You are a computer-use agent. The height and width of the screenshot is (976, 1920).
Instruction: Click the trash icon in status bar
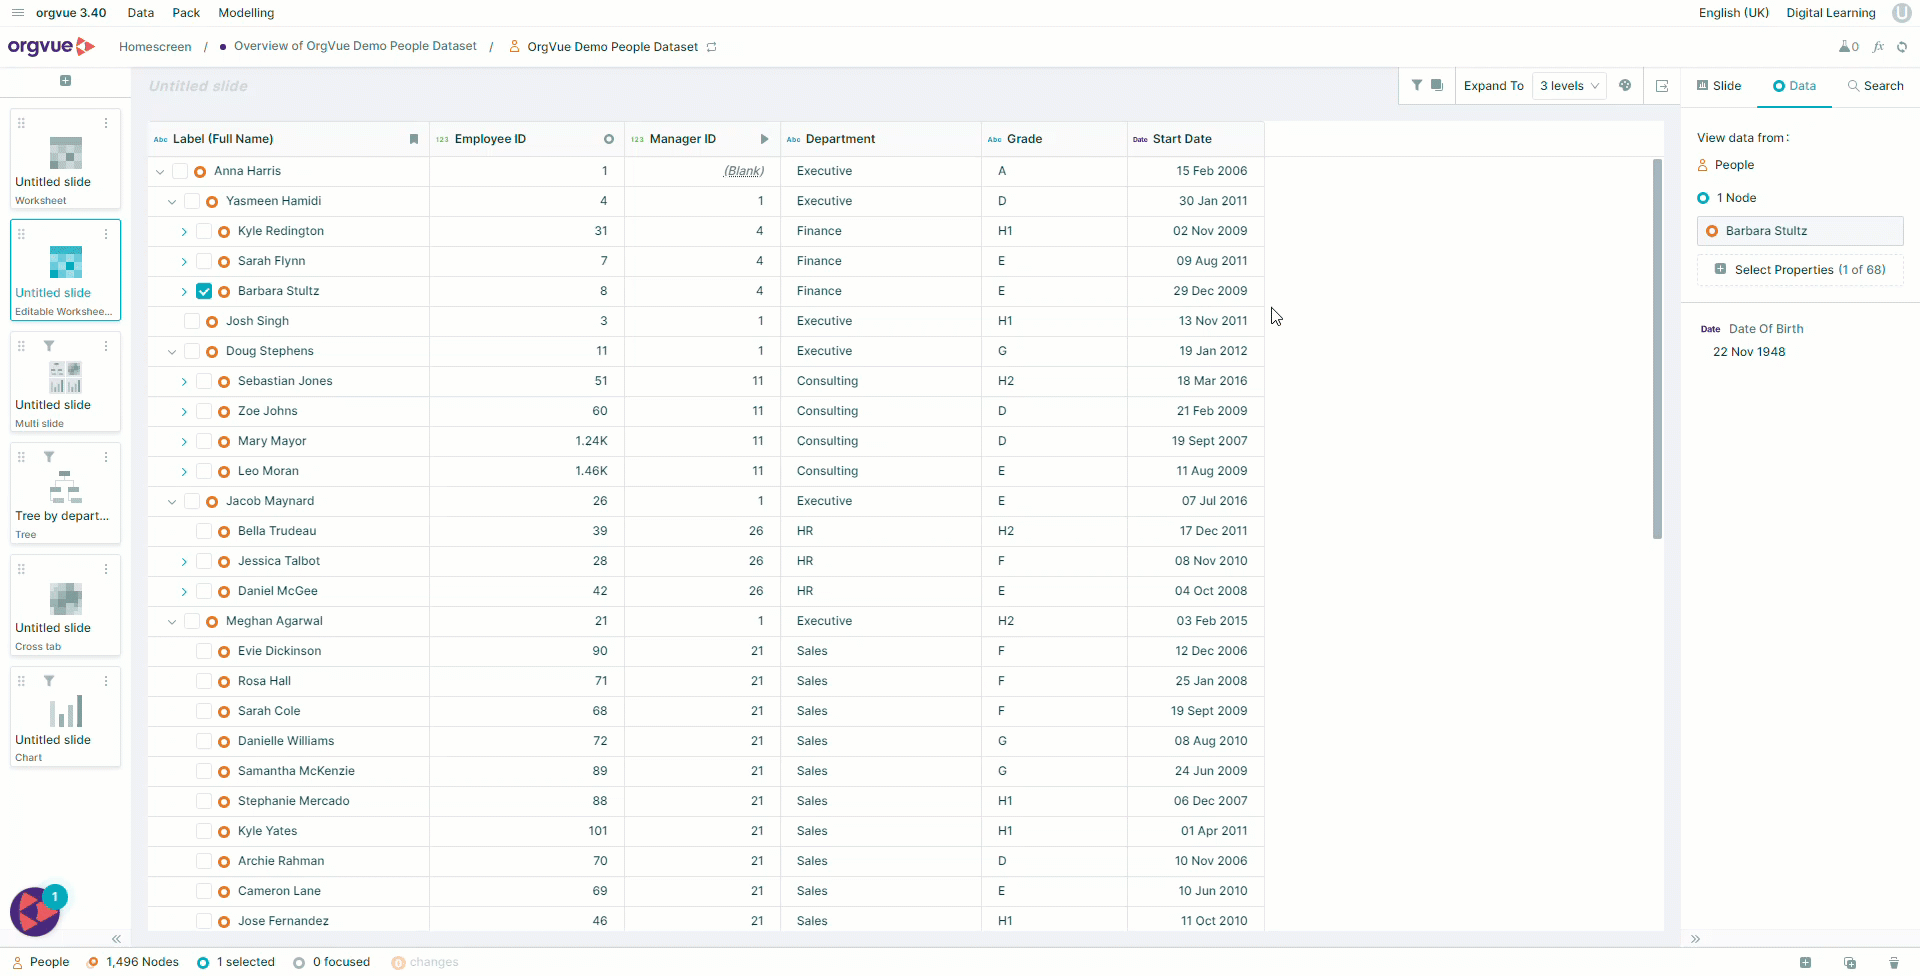click(1894, 963)
